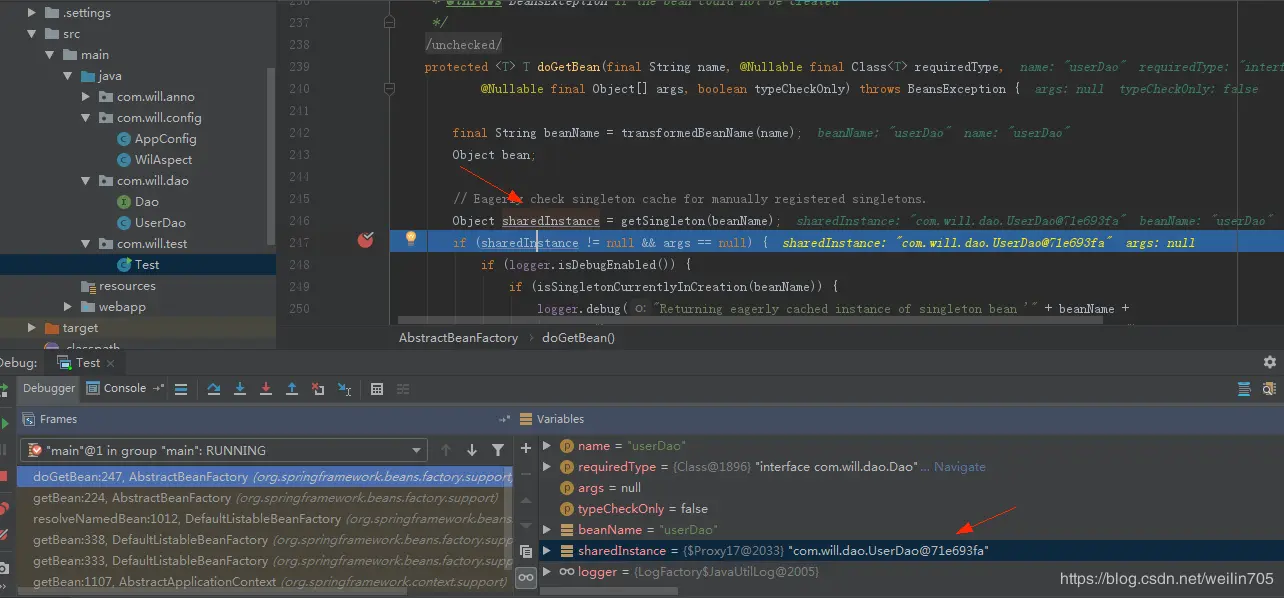Open Dao interface in project tree

[x=147, y=202]
